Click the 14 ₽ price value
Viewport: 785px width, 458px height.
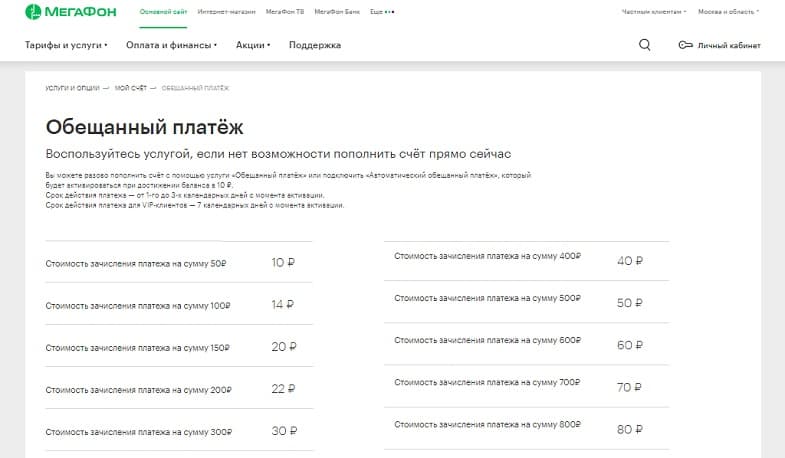tap(283, 304)
